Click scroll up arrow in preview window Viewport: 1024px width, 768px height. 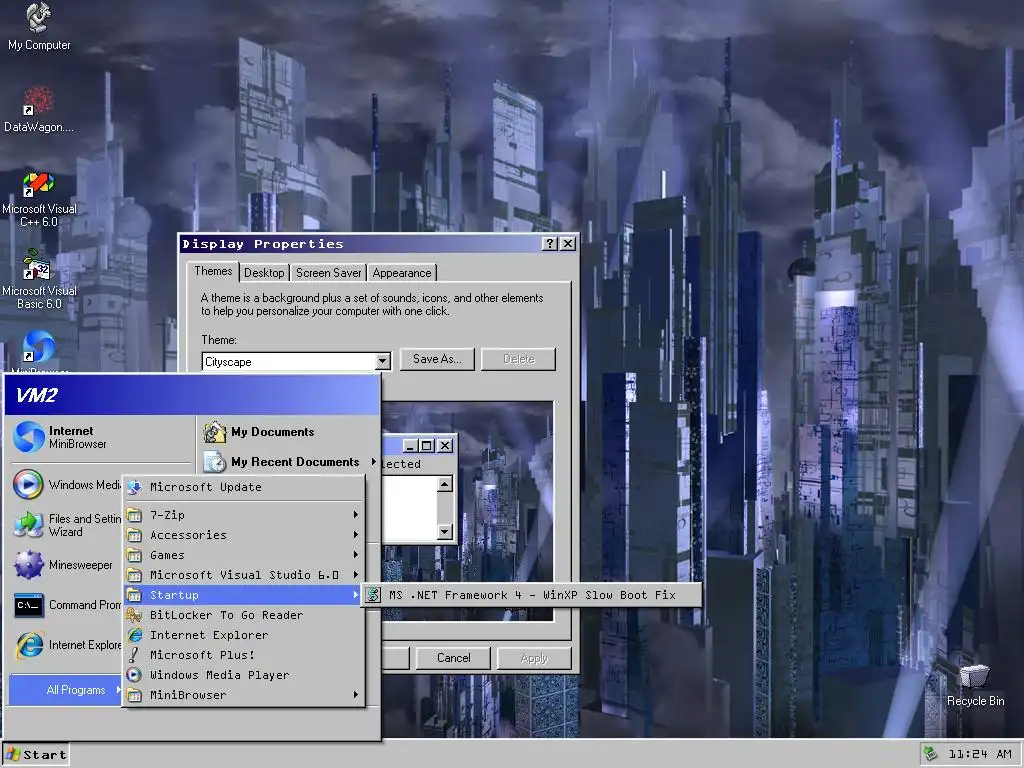(x=445, y=484)
